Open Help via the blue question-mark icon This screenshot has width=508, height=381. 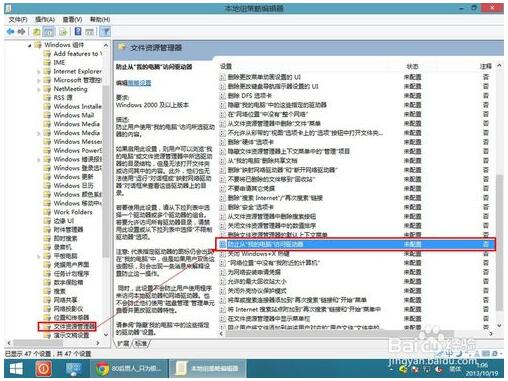[78, 32]
